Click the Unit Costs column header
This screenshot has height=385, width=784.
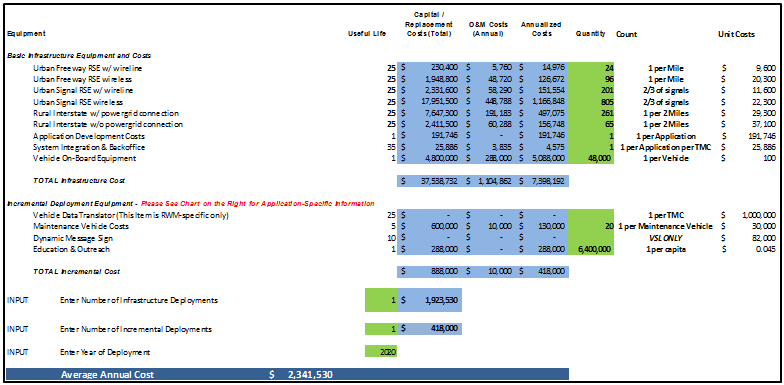tap(736, 34)
